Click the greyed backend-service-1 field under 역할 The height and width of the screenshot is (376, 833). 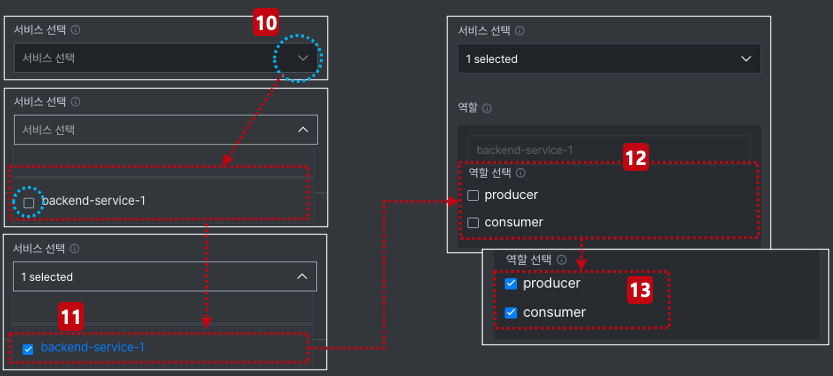pos(609,150)
